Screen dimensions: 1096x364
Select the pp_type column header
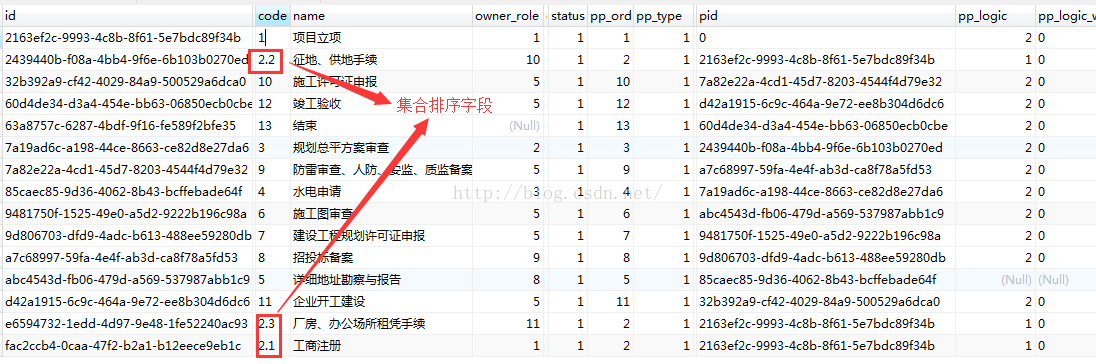[x=663, y=16]
